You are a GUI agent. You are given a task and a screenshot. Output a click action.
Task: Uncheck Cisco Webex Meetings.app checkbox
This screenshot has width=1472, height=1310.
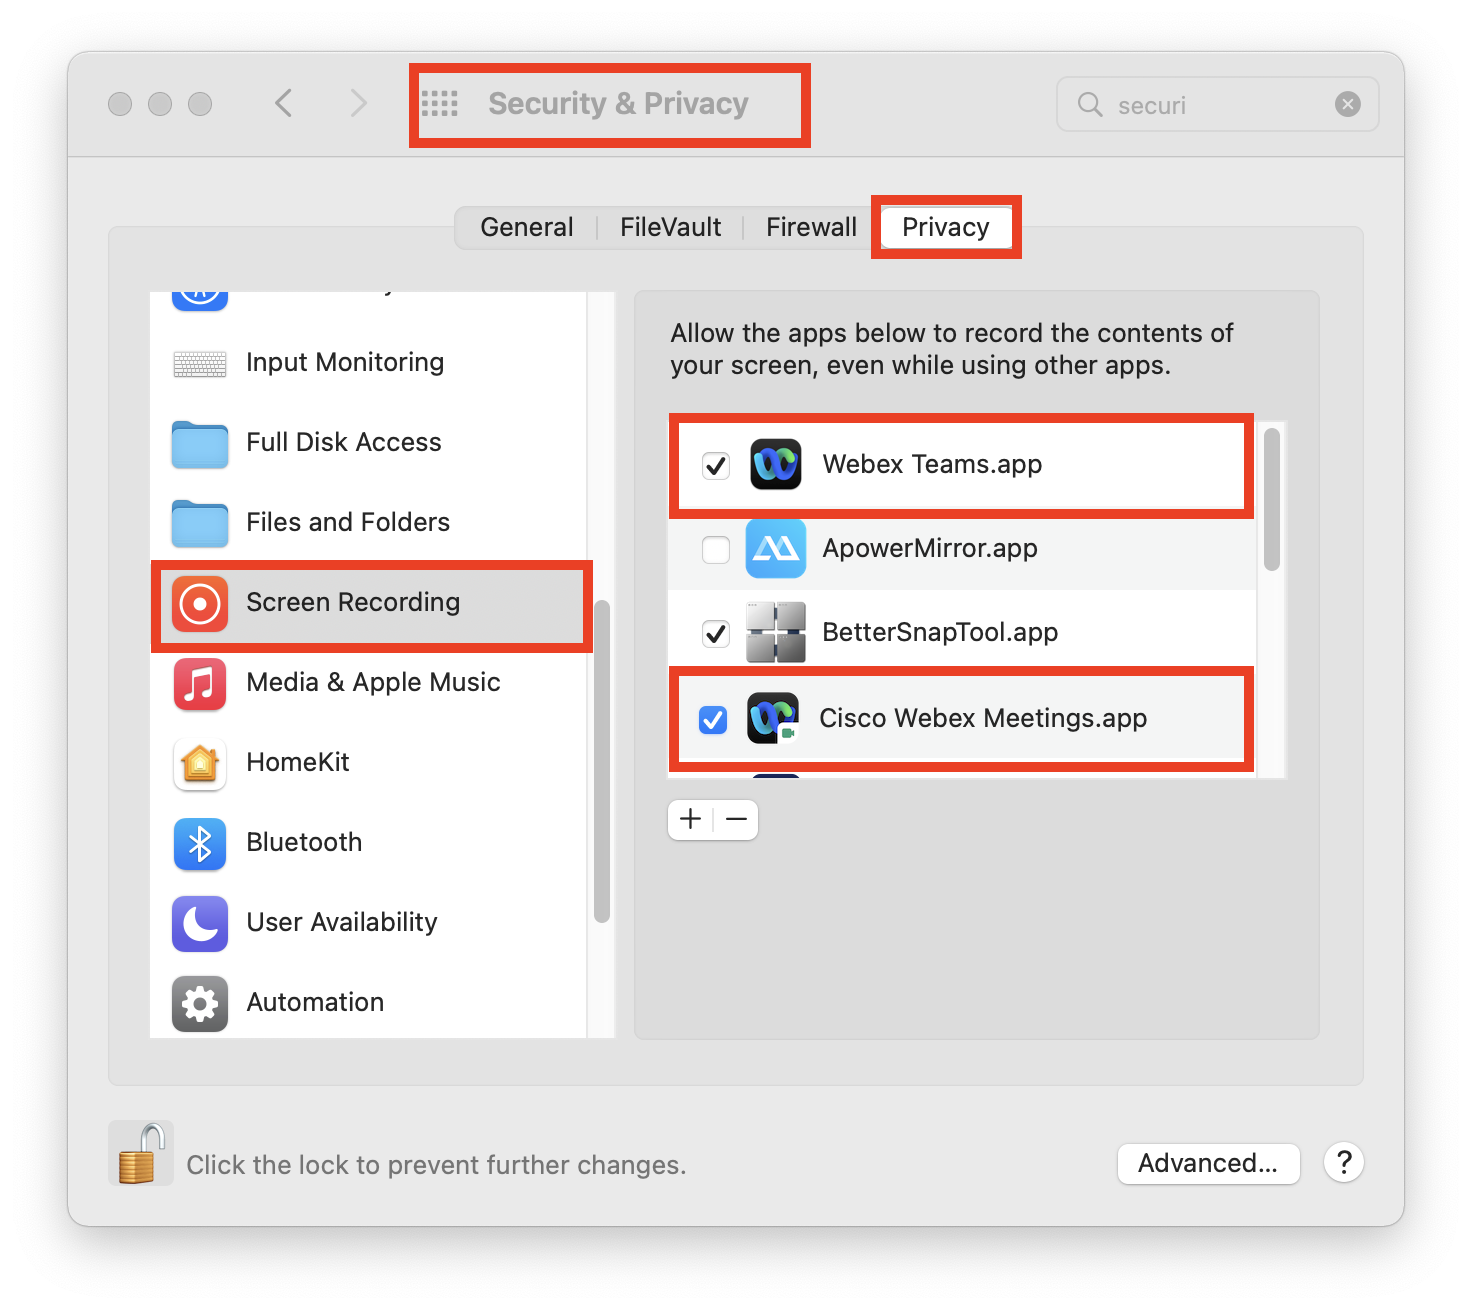point(713,719)
